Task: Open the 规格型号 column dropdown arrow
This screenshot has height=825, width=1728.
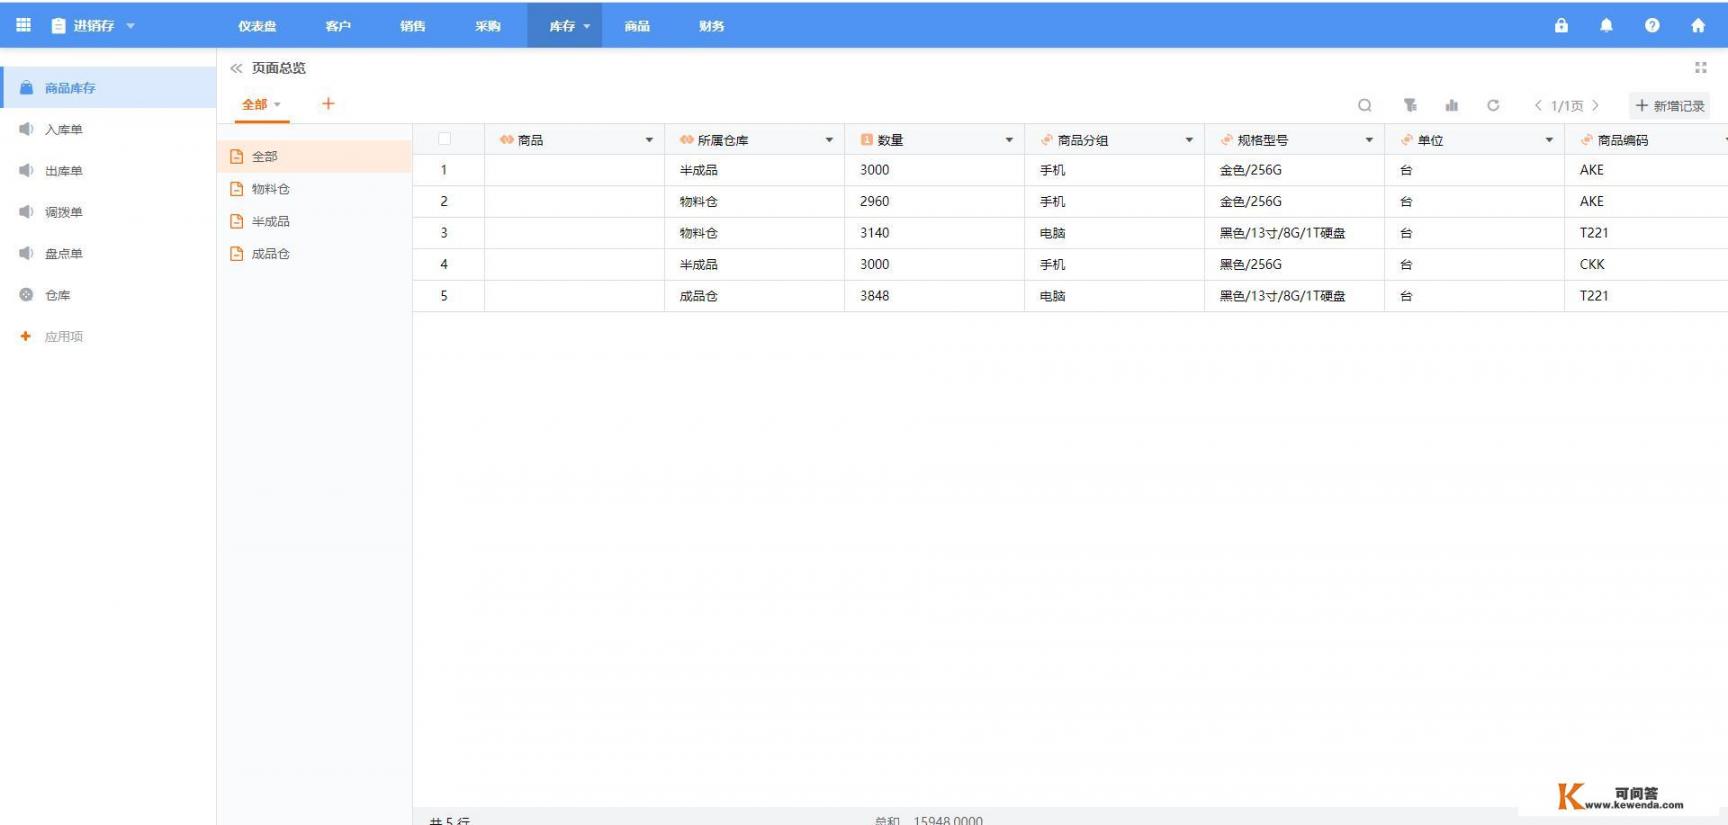Action: click(1369, 140)
